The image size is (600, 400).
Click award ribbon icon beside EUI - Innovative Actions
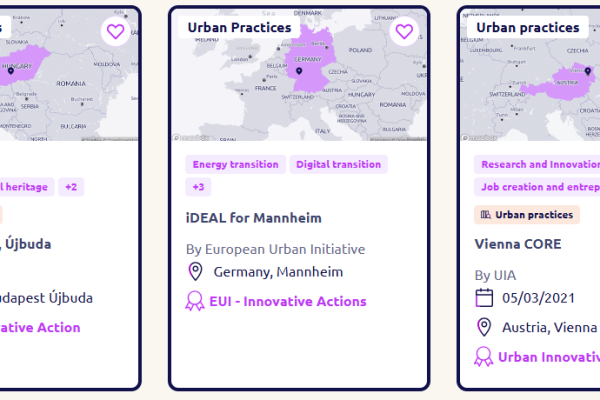coord(195,301)
